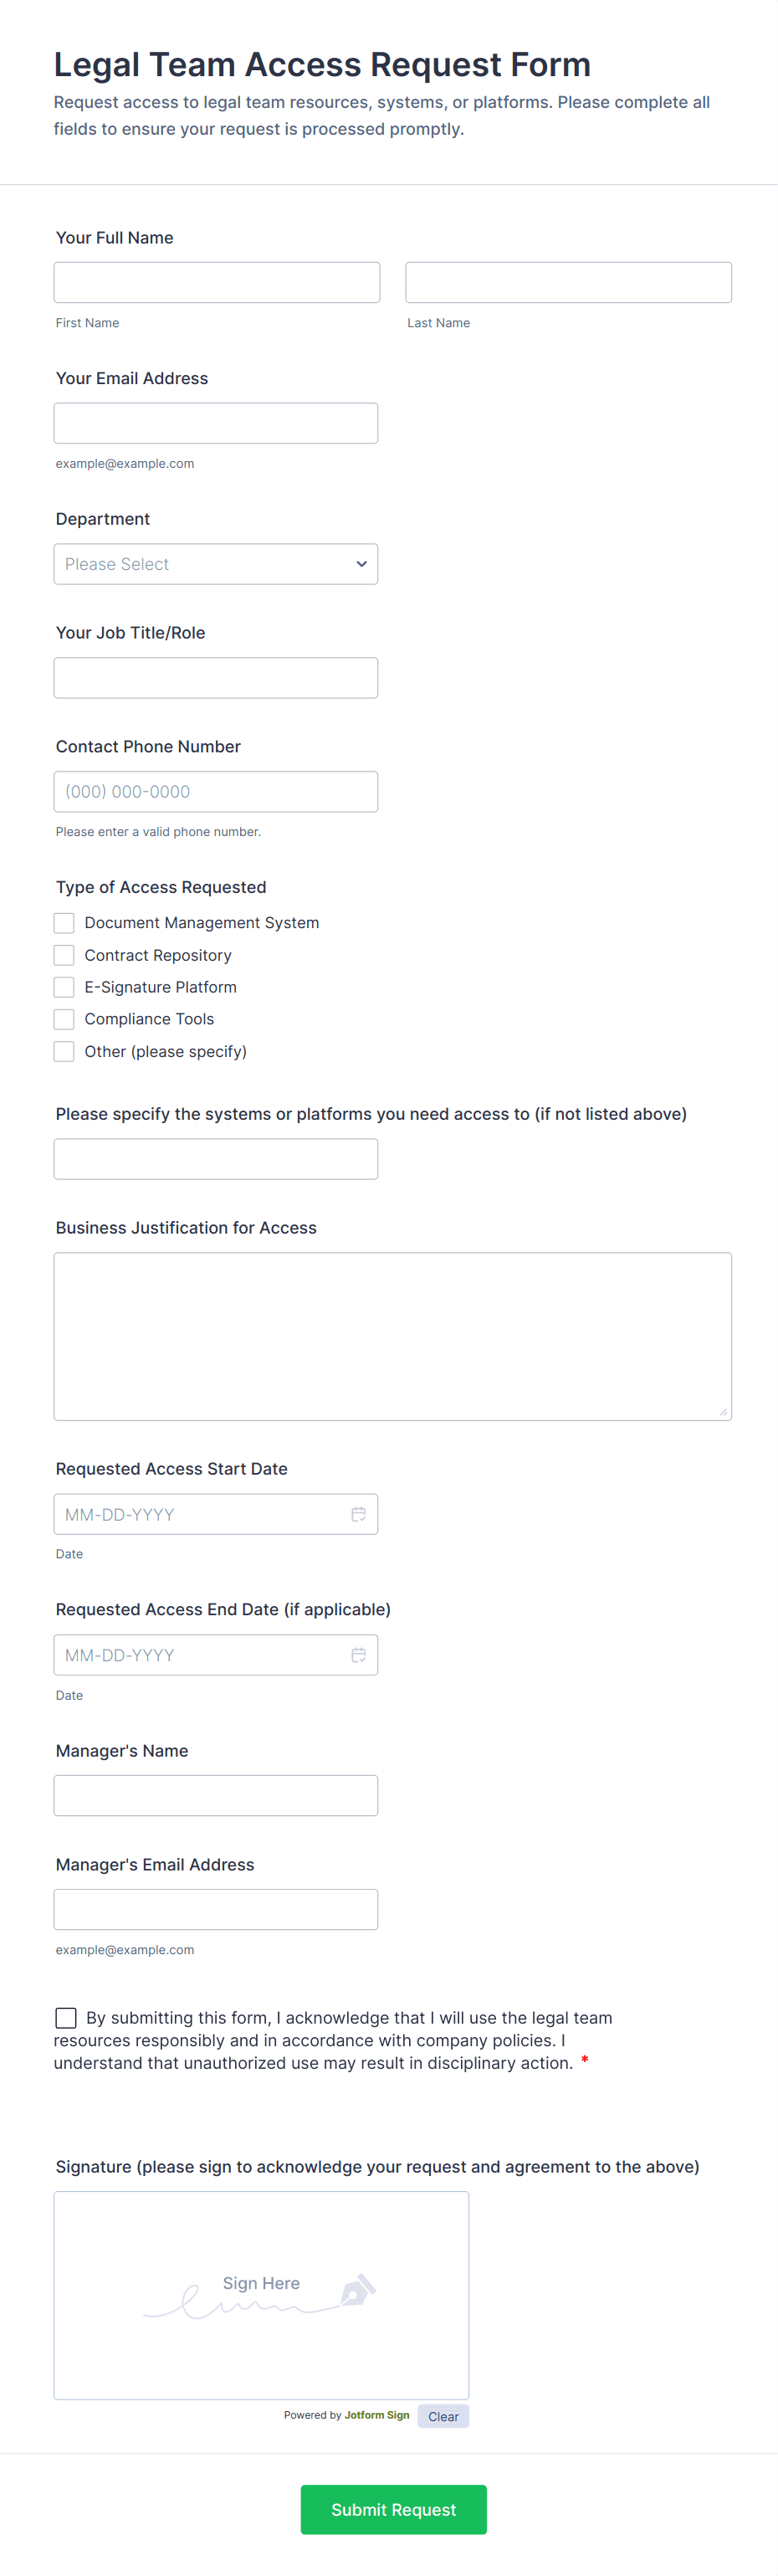778x2576 pixels.
Task: Clear the signature pad
Action: (443, 2416)
